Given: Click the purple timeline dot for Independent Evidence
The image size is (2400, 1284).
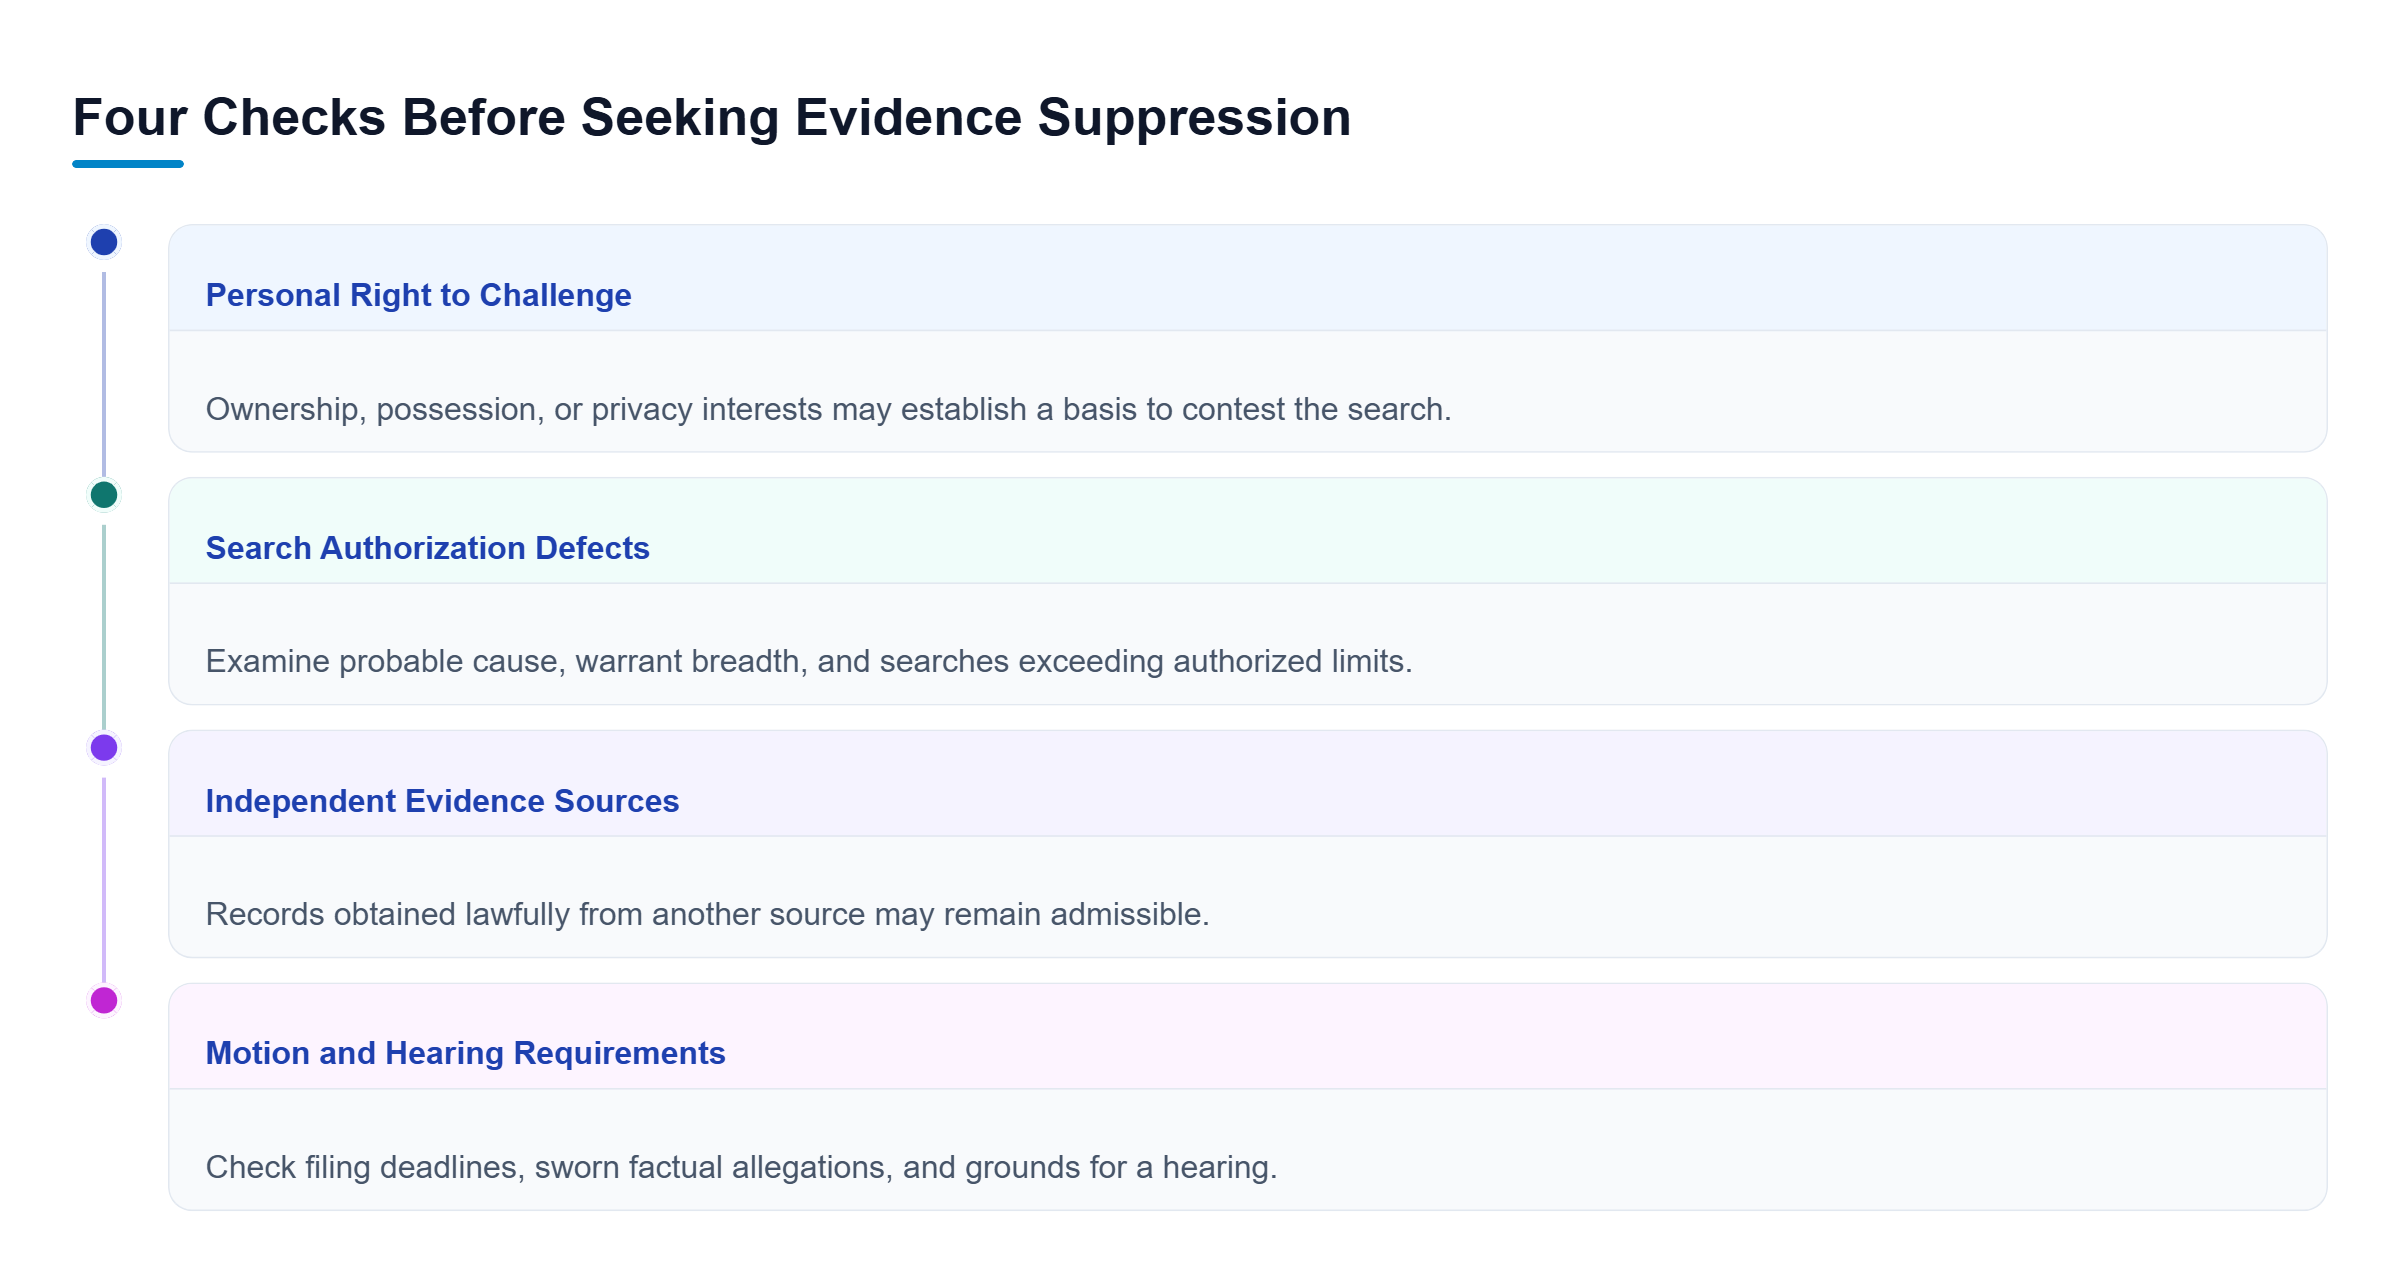Looking at the screenshot, I should (104, 747).
